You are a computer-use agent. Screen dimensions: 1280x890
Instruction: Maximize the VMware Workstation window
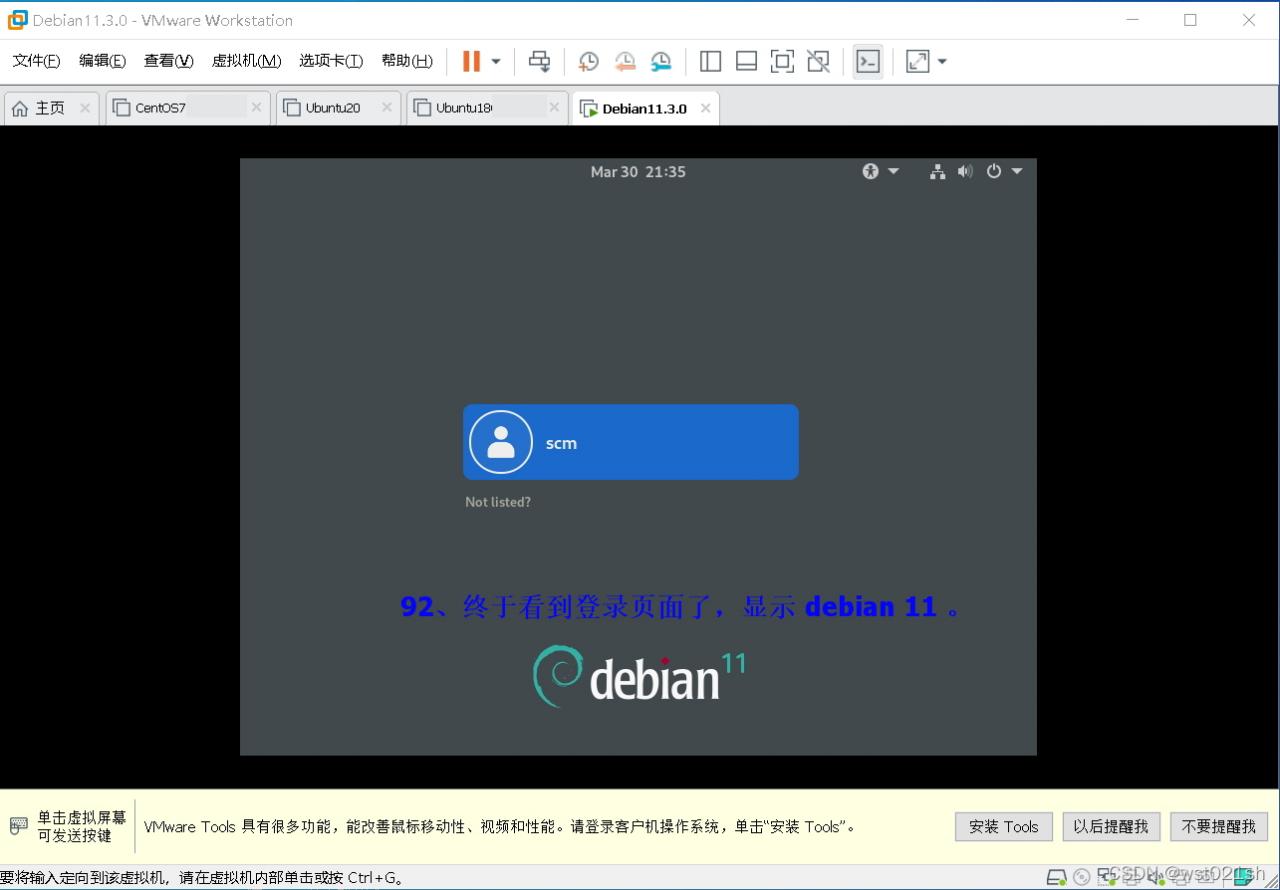click(1190, 20)
